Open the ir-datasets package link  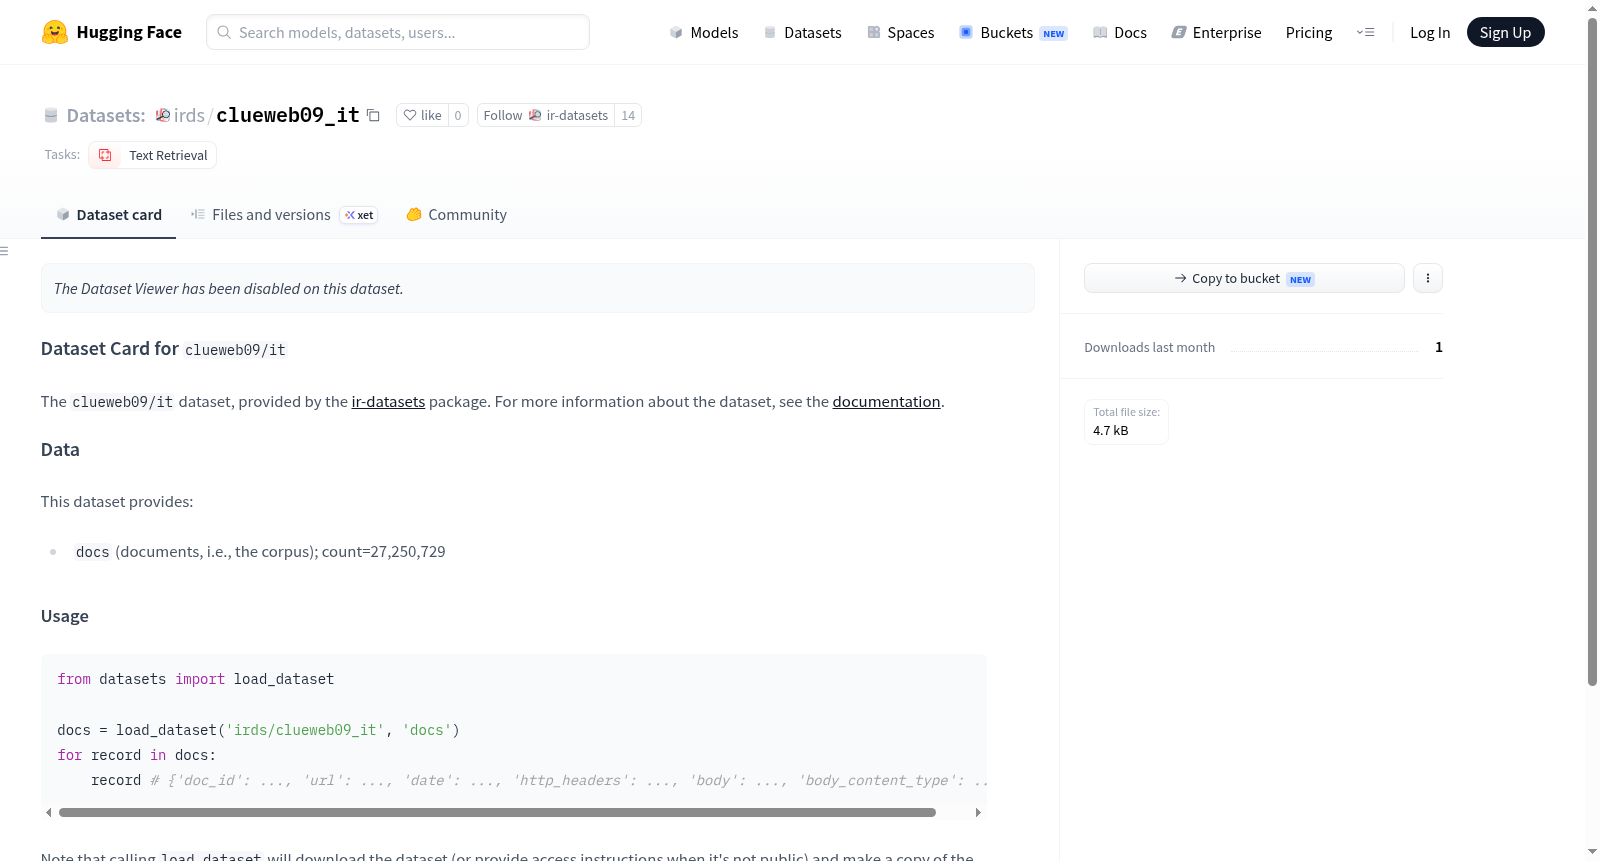tap(388, 402)
